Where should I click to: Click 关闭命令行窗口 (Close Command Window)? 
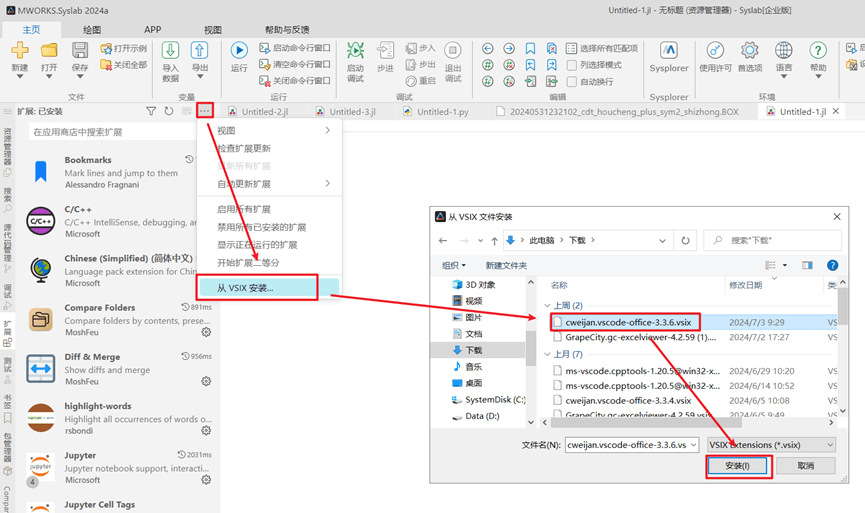295,81
